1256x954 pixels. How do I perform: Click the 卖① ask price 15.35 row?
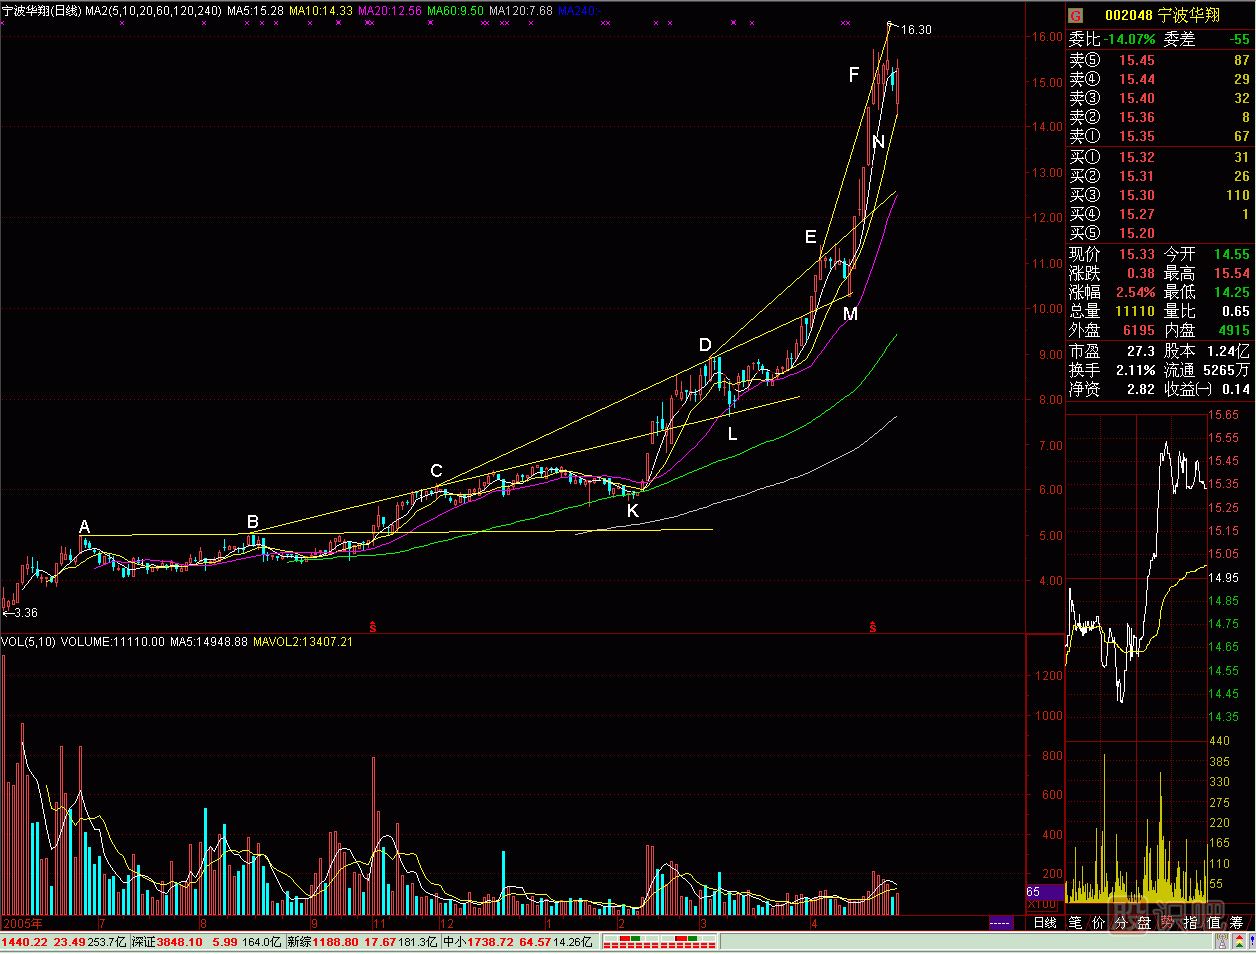(x=1158, y=136)
